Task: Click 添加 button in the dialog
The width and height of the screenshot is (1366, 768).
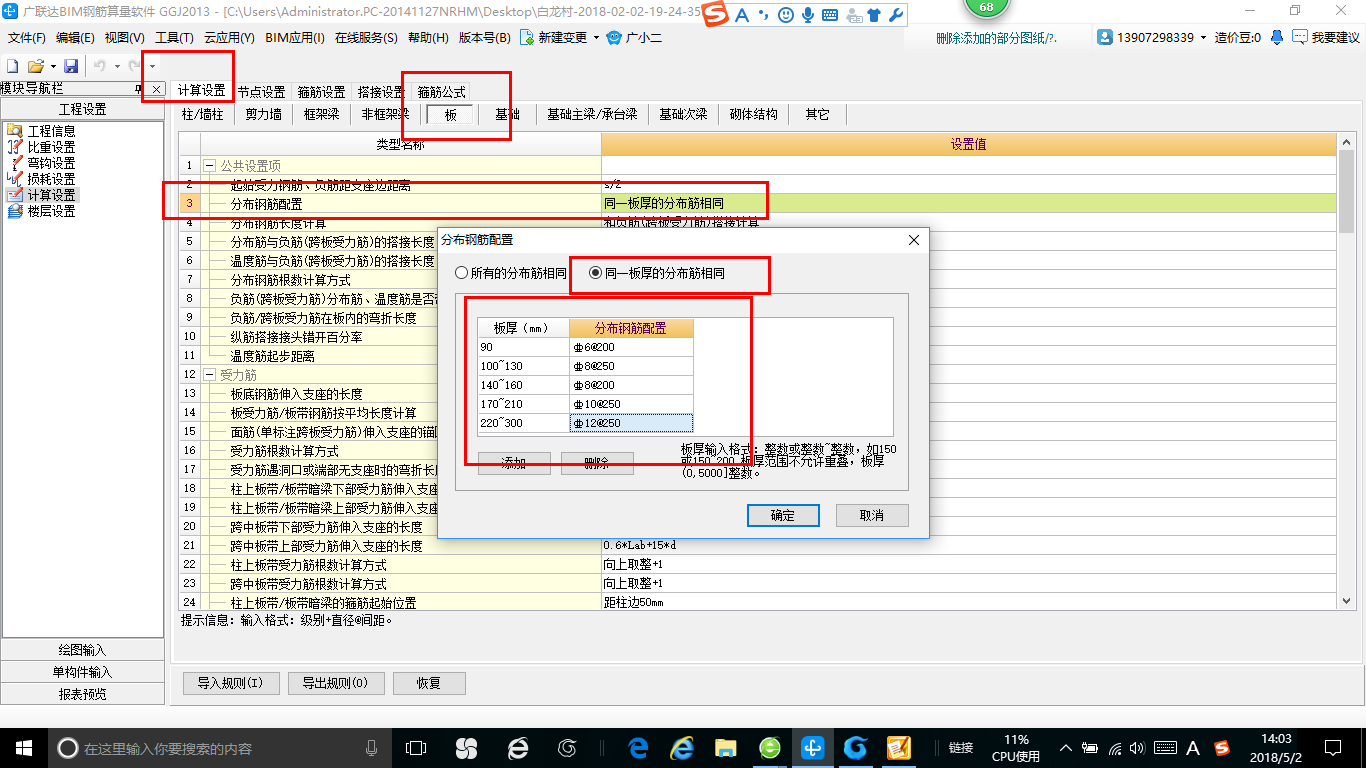Action: coord(514,463)
